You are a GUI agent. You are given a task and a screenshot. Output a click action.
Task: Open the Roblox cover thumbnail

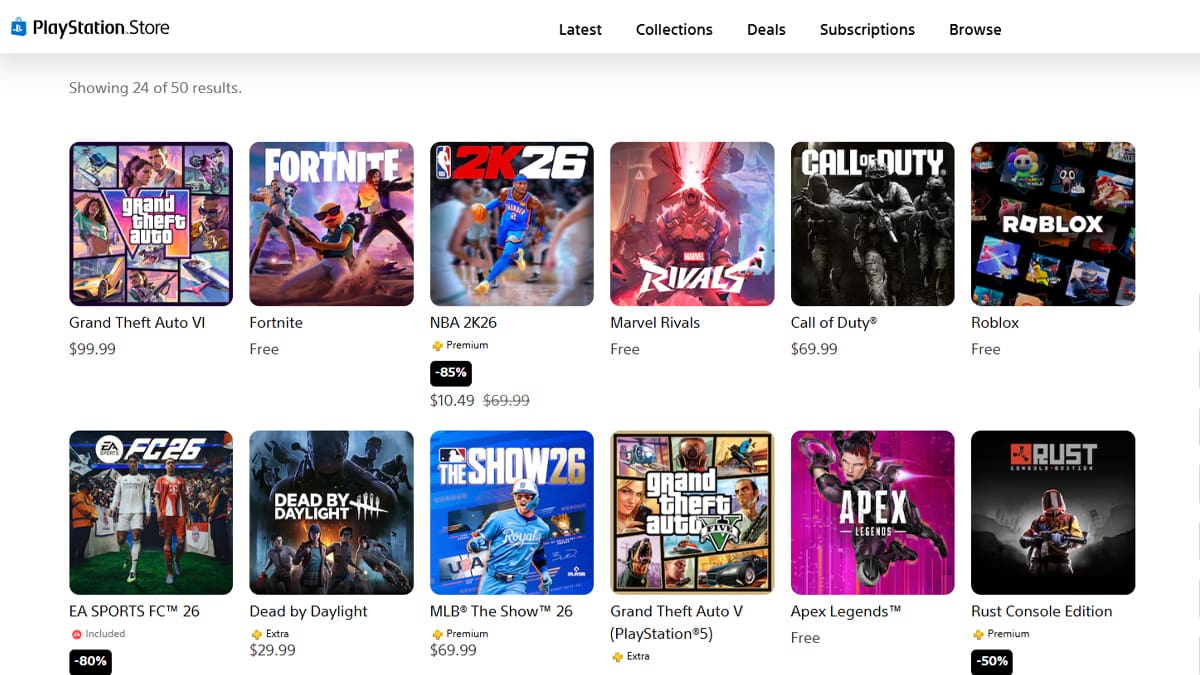[x=1053, y=224]
